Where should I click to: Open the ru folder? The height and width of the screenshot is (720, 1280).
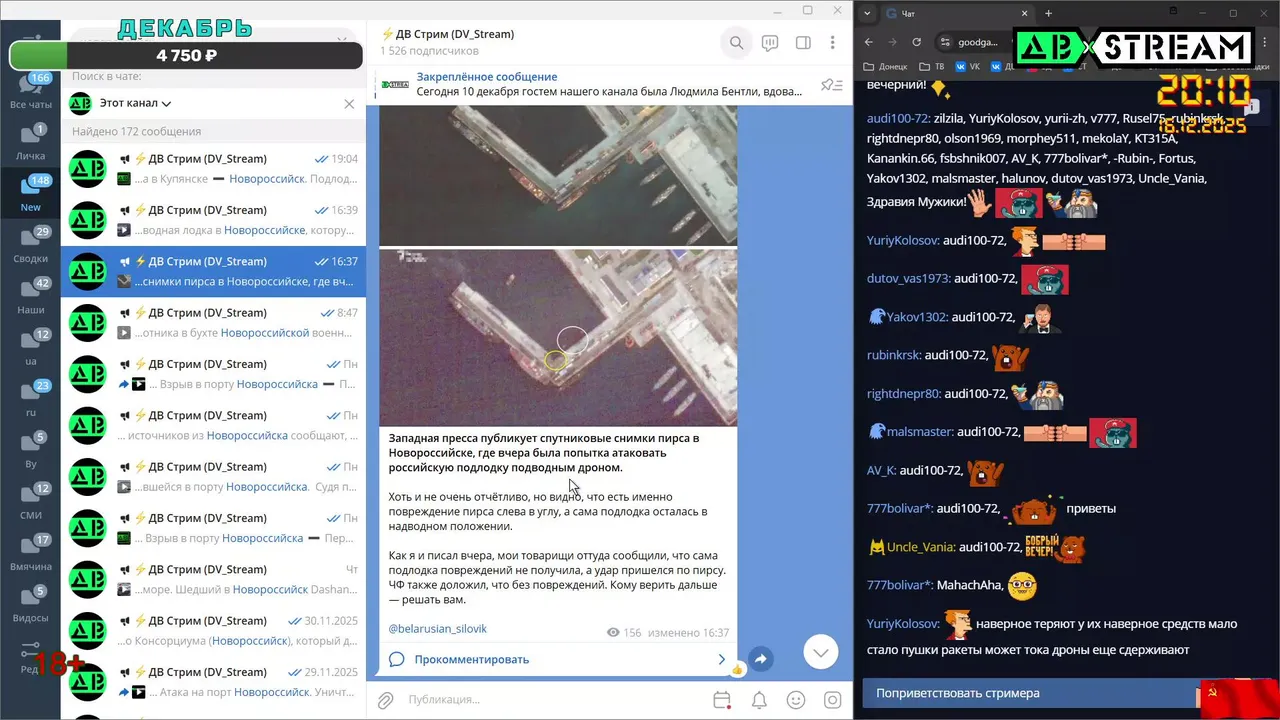point(30,400)
